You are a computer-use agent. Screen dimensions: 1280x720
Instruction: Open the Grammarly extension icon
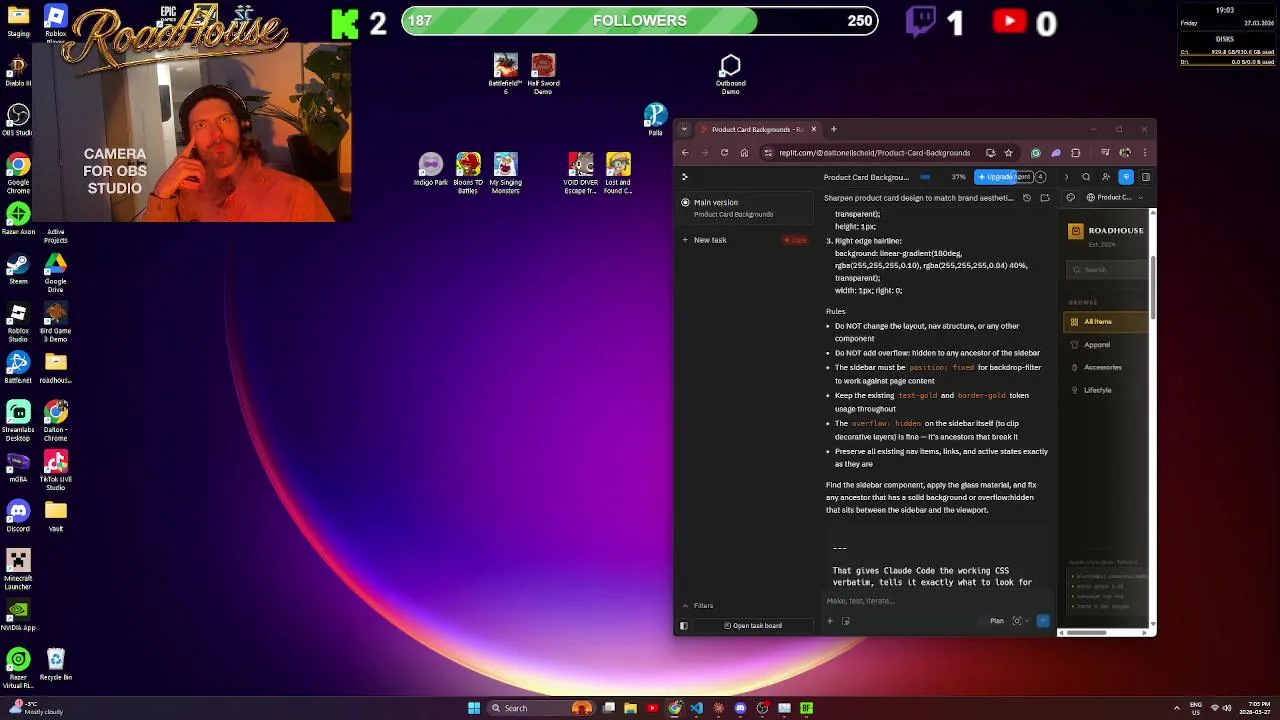1036,153
